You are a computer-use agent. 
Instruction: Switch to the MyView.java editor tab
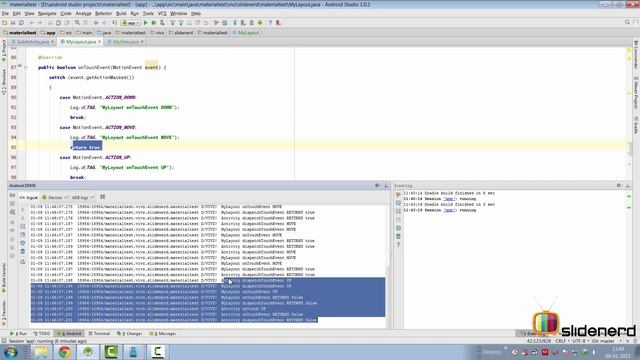125,42
